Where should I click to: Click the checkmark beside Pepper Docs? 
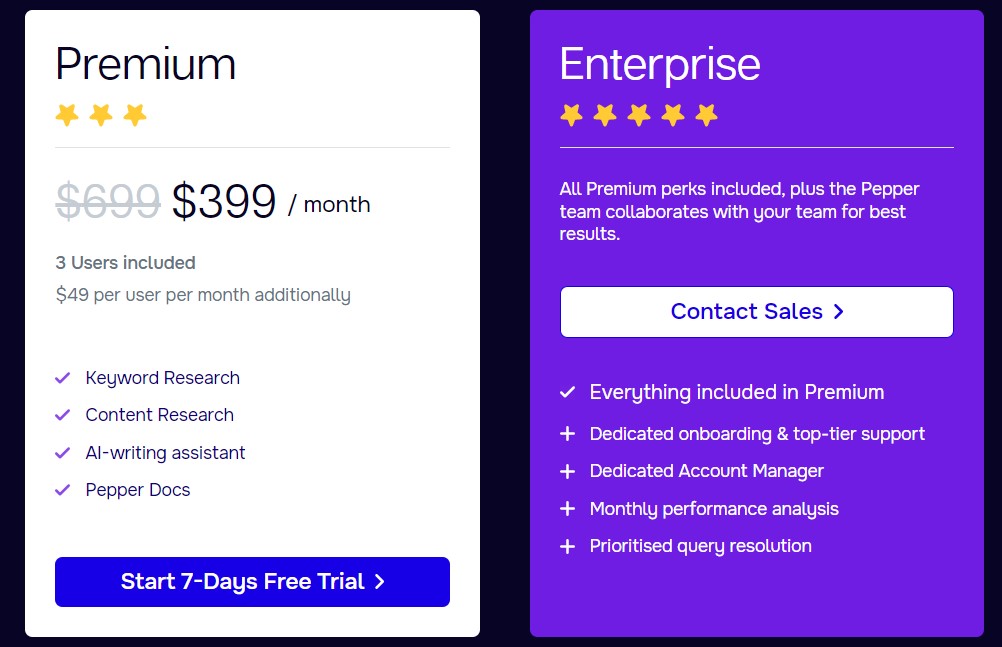tap(63, 490)
